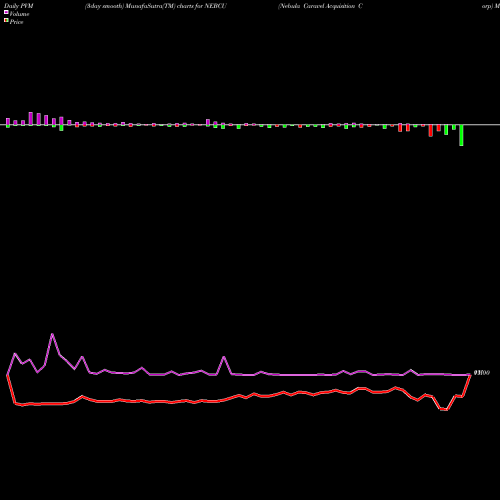Screen dimensions: 500x500
Task: Click the red-green Price legend swatch
Action: click(x=6, y=21)
